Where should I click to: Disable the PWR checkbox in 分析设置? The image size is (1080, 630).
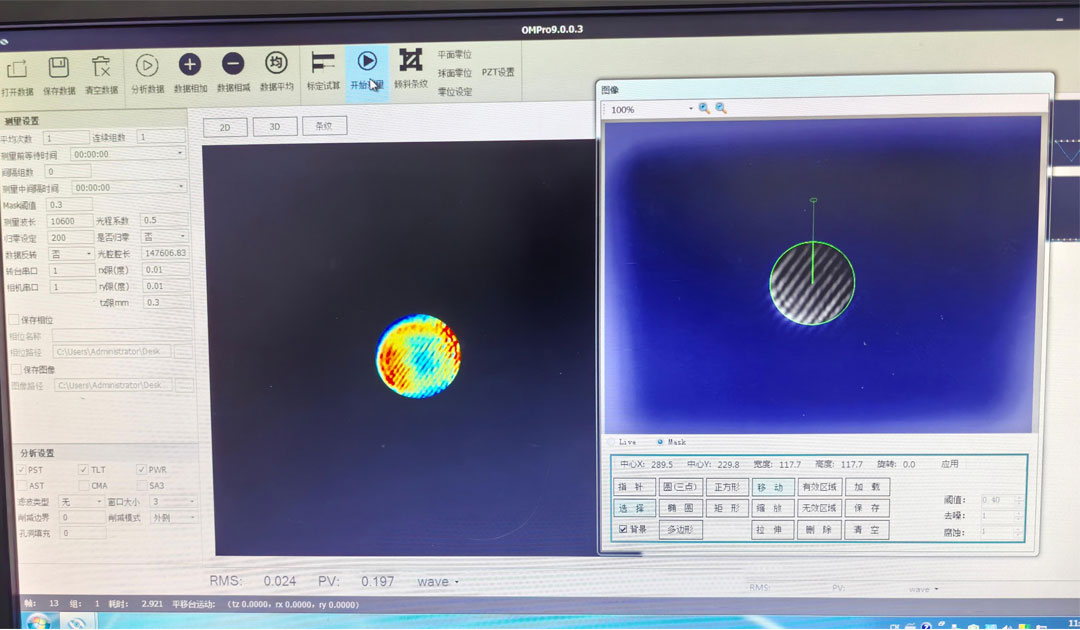[141, 470]
